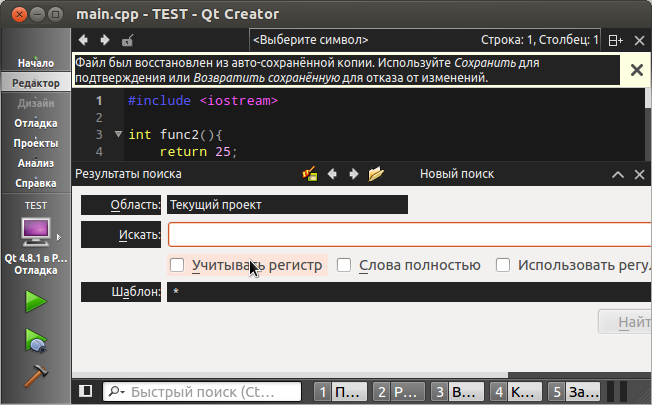Close the current editor document
Screen dimensions: 652x405
tap(640, 40)
